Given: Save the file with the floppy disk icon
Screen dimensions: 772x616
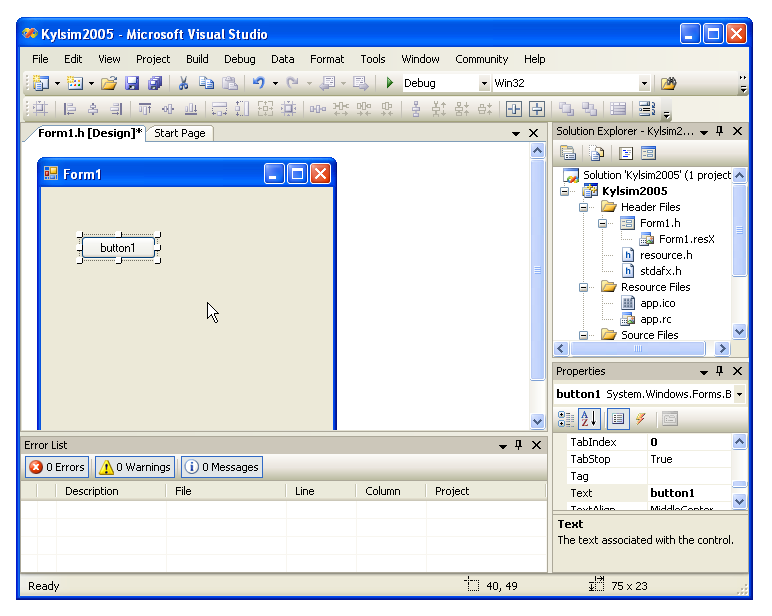Looking at the screenshot, I should (x=132, y=83).
